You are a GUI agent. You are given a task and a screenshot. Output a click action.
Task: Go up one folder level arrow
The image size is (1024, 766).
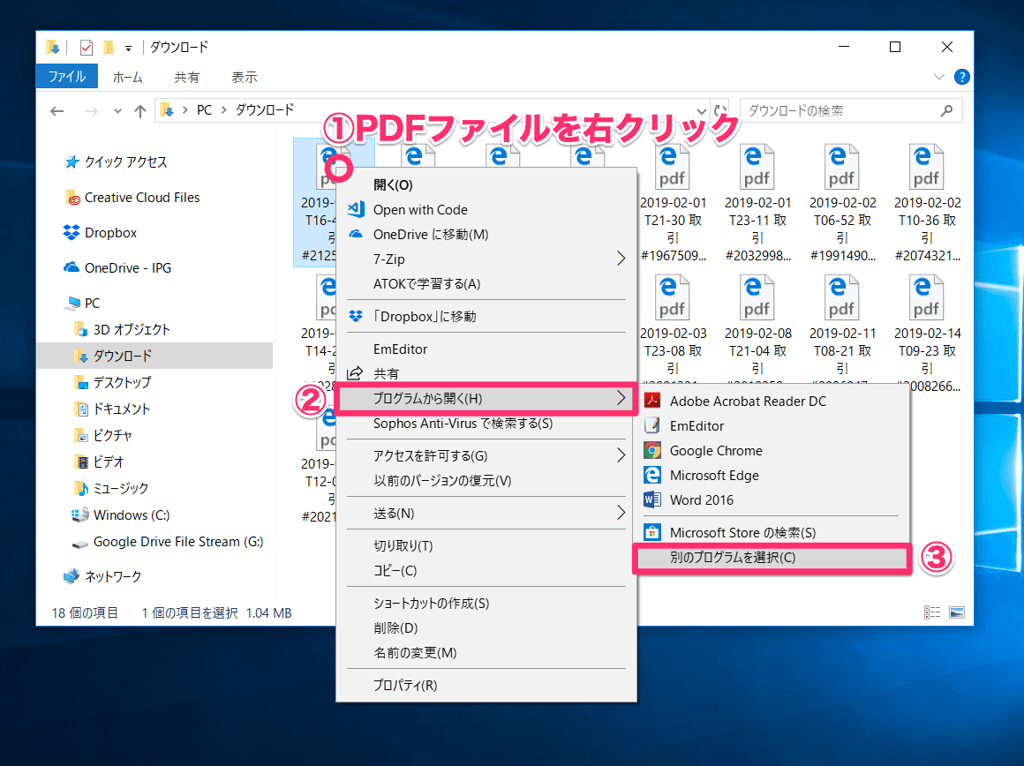click(140, 111)
